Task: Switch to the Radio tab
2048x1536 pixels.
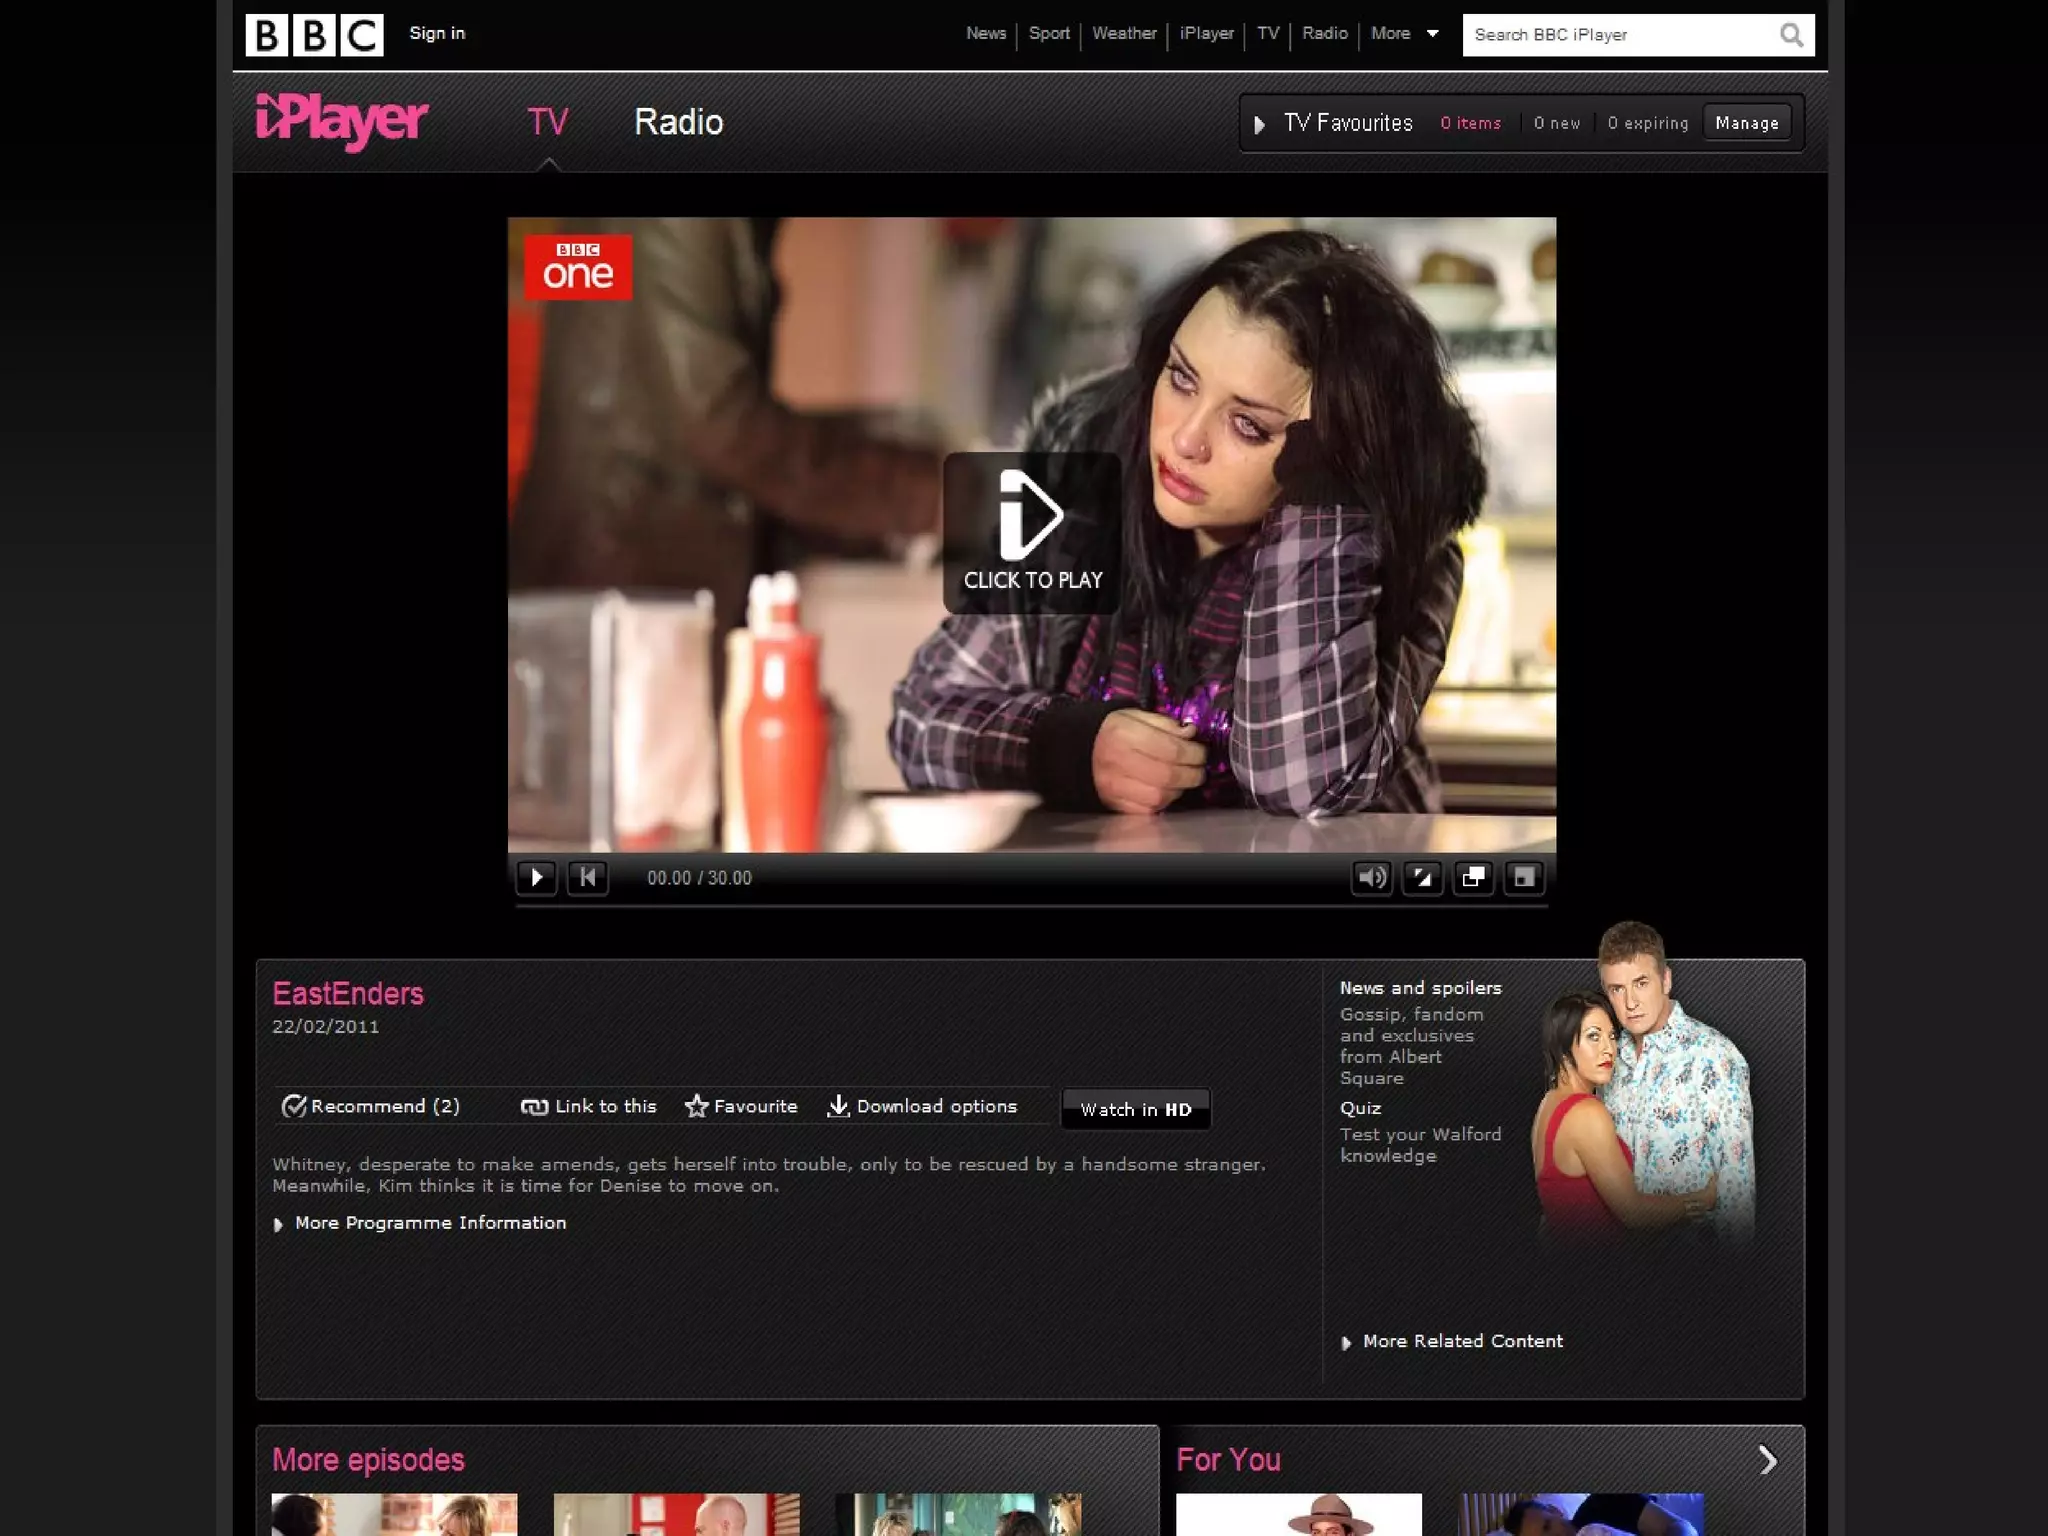Action: click(678, 122)
